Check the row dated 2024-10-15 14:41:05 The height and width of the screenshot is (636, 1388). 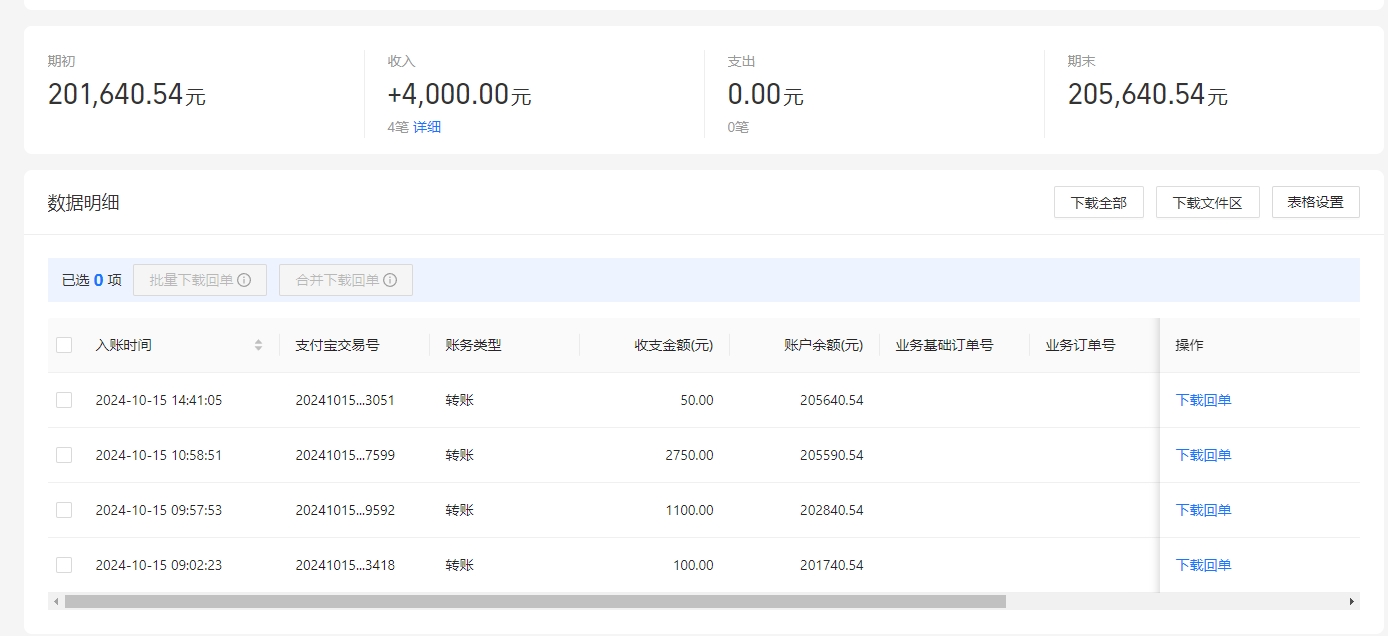64,400
